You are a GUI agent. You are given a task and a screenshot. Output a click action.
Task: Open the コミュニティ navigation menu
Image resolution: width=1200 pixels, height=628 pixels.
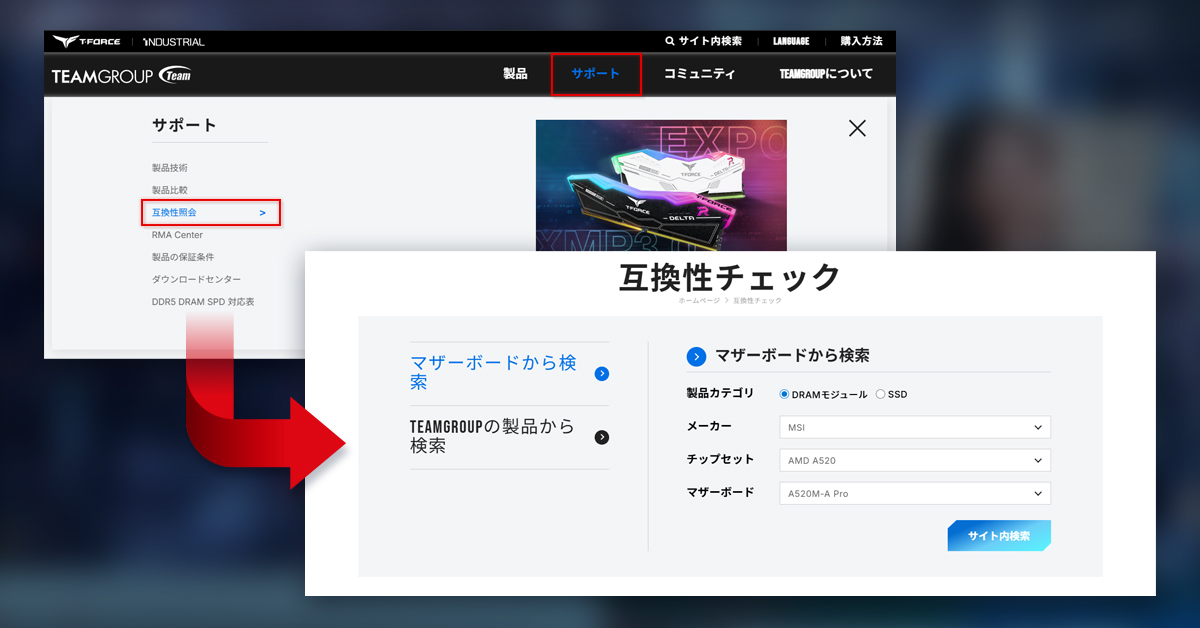click(699, 74)
